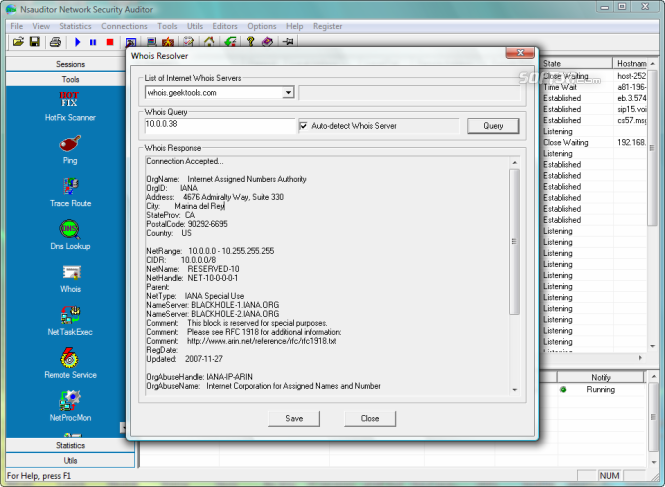665x487 pixels.
Task: Open the File menu
Action: [x=17, y=26]
